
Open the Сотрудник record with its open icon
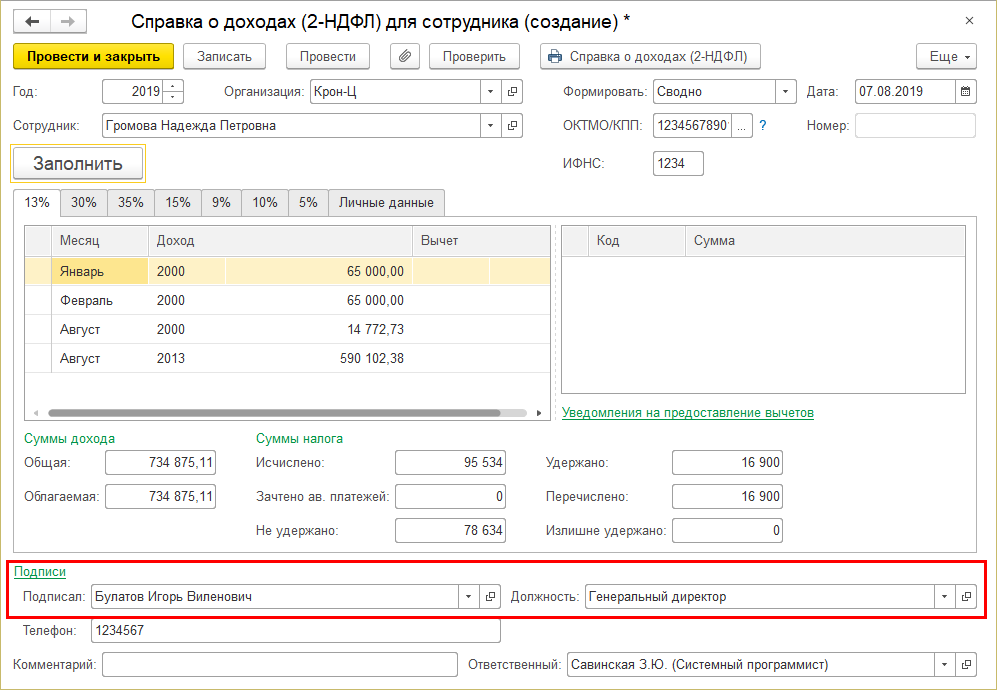[x=513, y=126]
